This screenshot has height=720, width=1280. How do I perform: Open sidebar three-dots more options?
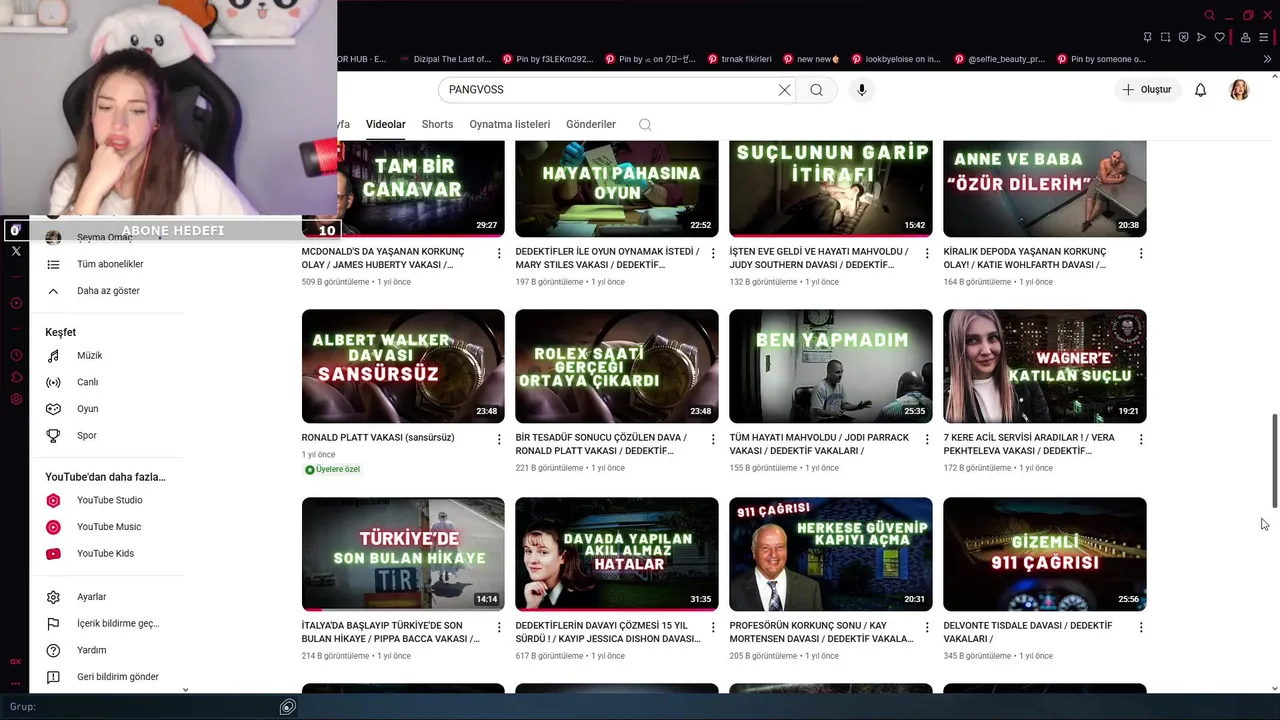click(x=16, y=684)
